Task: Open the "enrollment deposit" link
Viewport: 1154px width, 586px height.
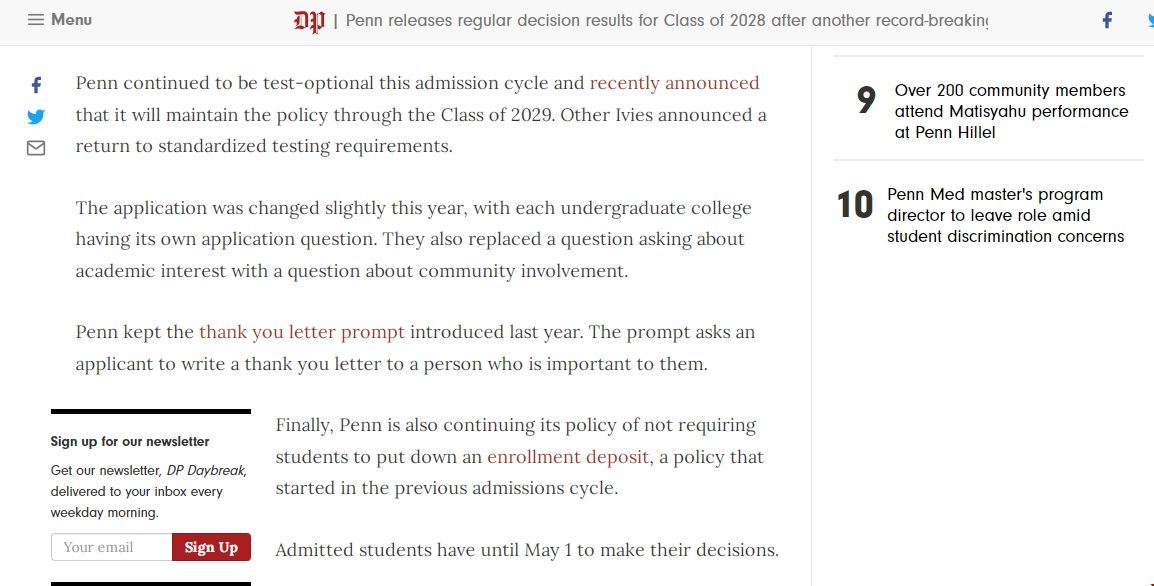Action: (569, 457)
